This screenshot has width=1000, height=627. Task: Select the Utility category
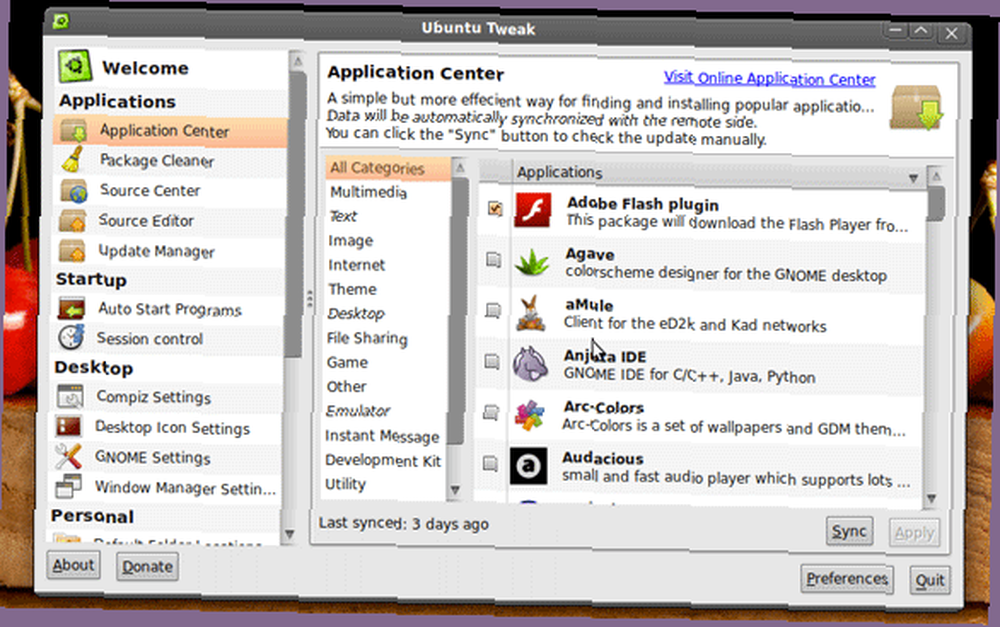pyautogui.click(x=345, y=484)
